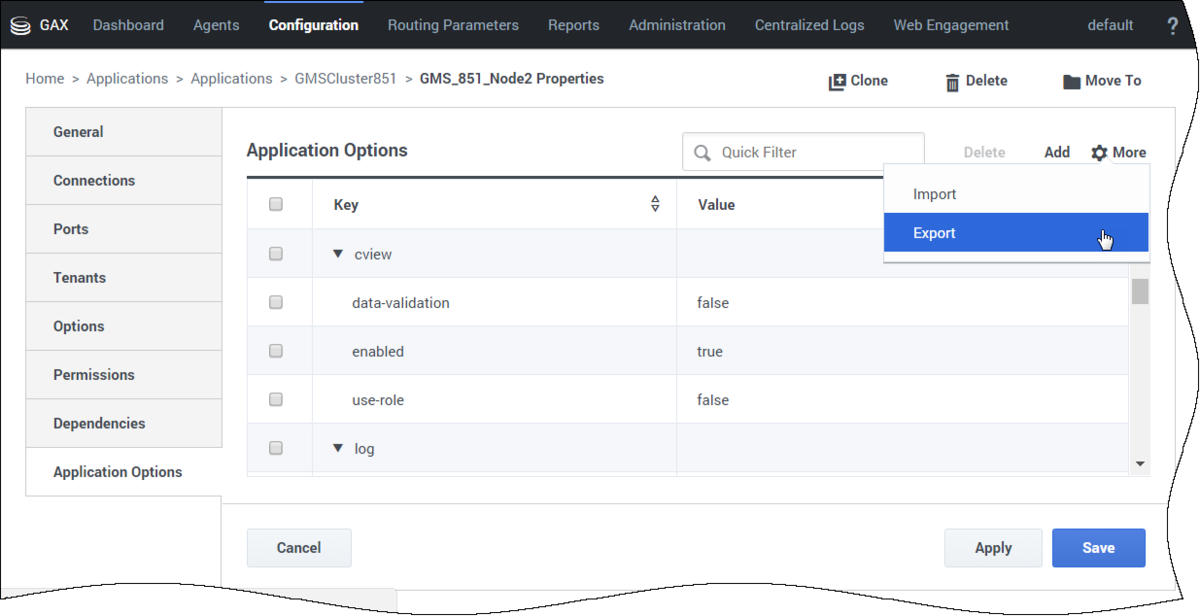Open the help question mark icon
Image resolution: width=1200 pixels, height=616 pixels.
(1173, 26)
